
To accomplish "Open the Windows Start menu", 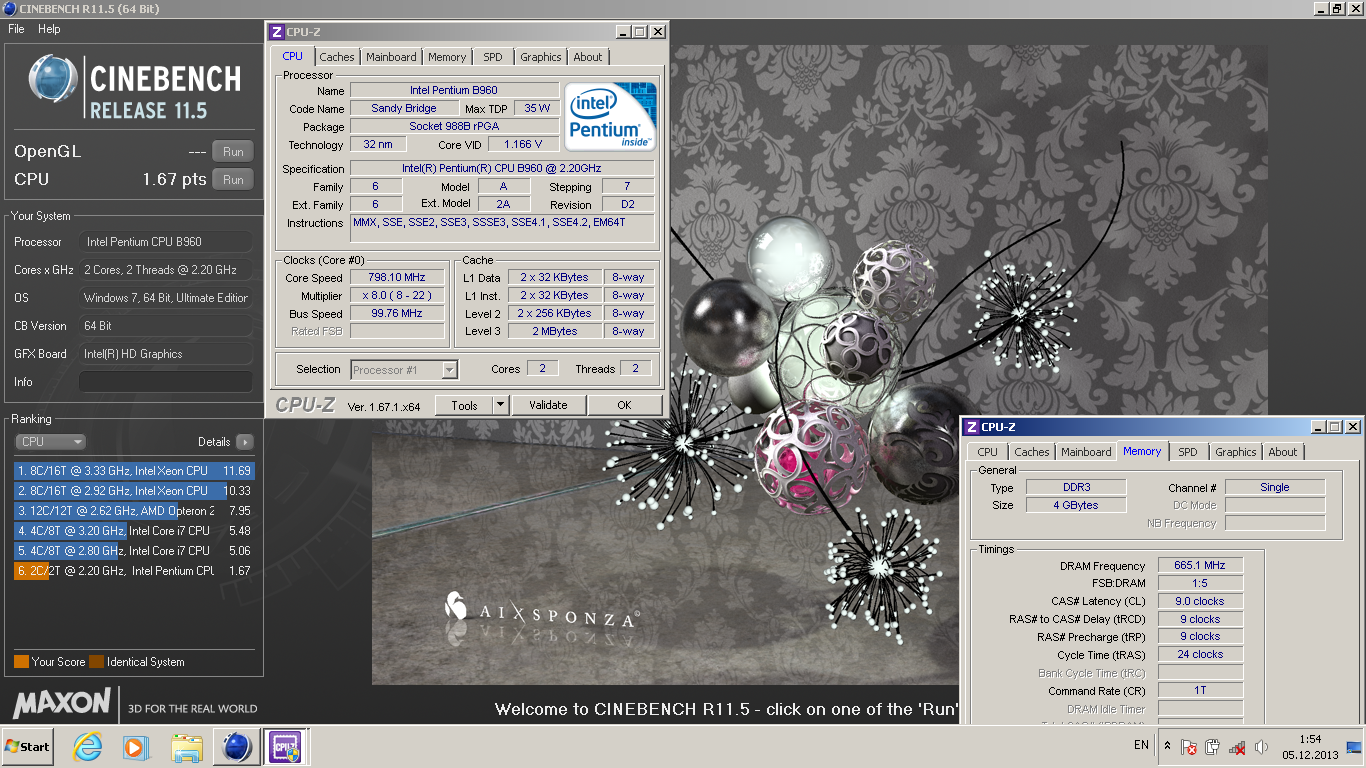I will [28, 747].
